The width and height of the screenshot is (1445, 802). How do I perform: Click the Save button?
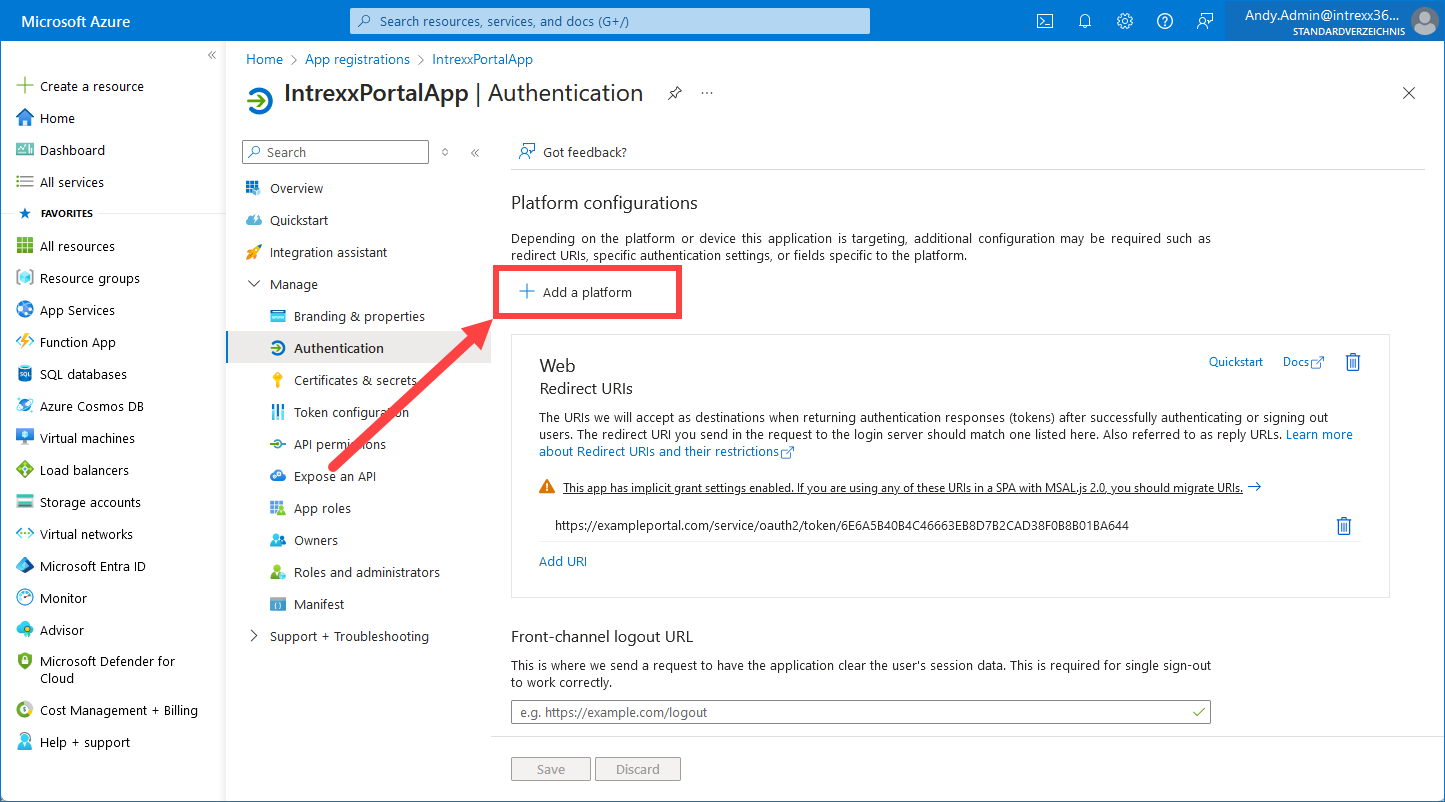pyautogui.click(x=551, y=769)
